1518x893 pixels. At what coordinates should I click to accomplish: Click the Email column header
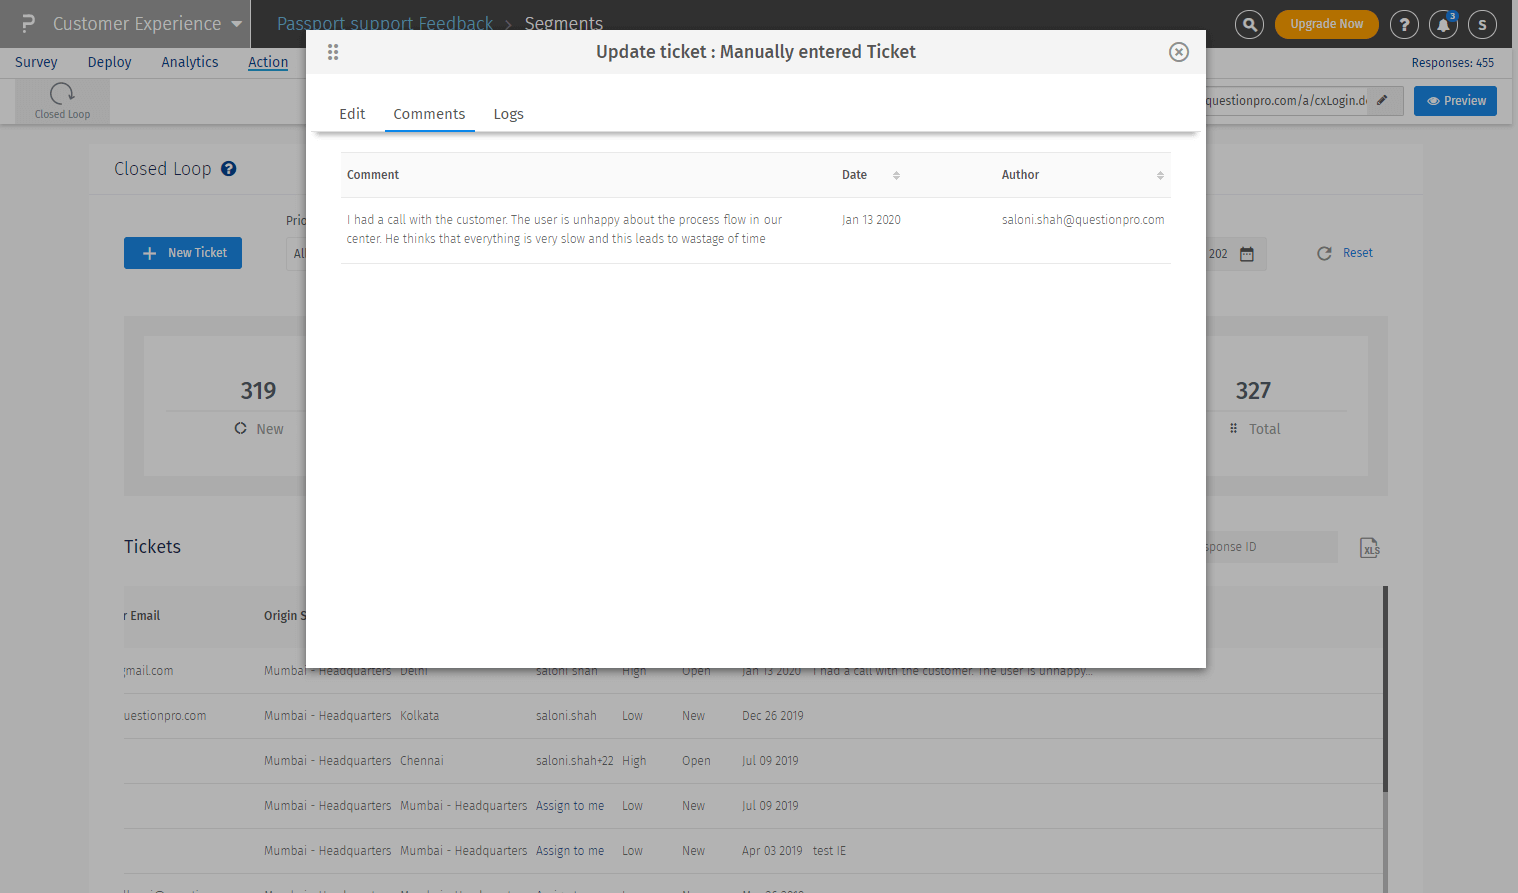(143, 616)
